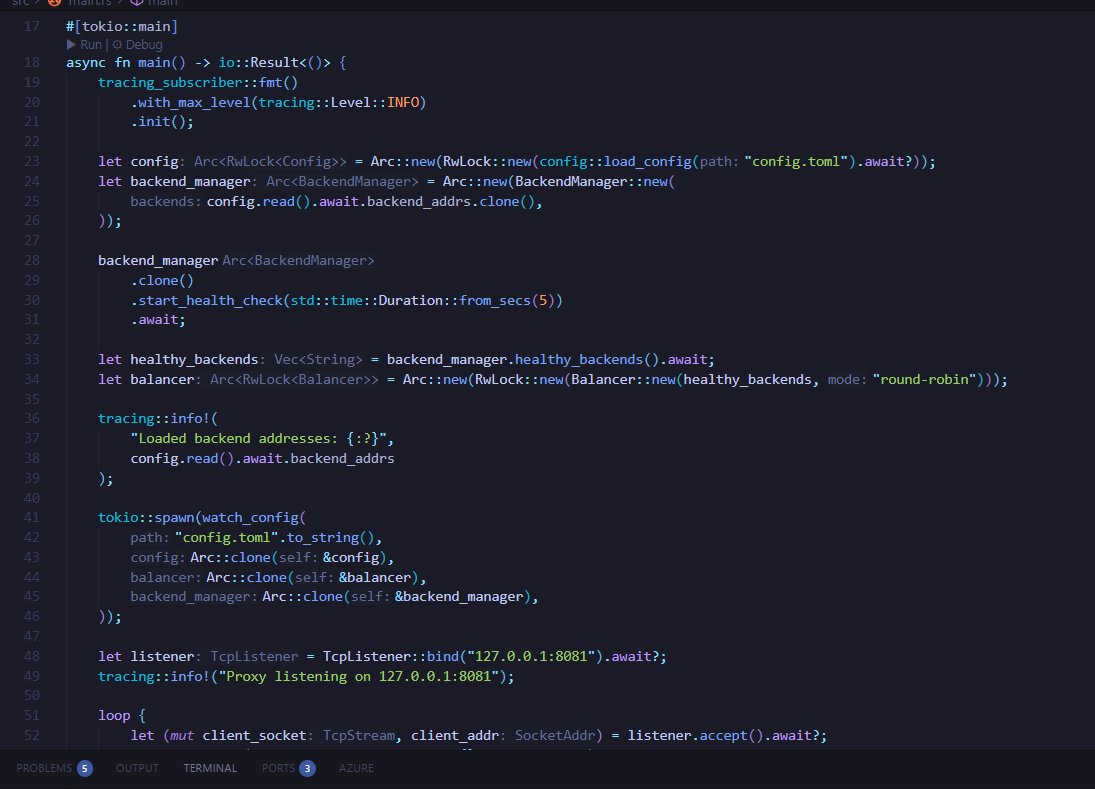1095x789 pixels.
Task: Click the BackendManager::new call
Action: [591, 182]
